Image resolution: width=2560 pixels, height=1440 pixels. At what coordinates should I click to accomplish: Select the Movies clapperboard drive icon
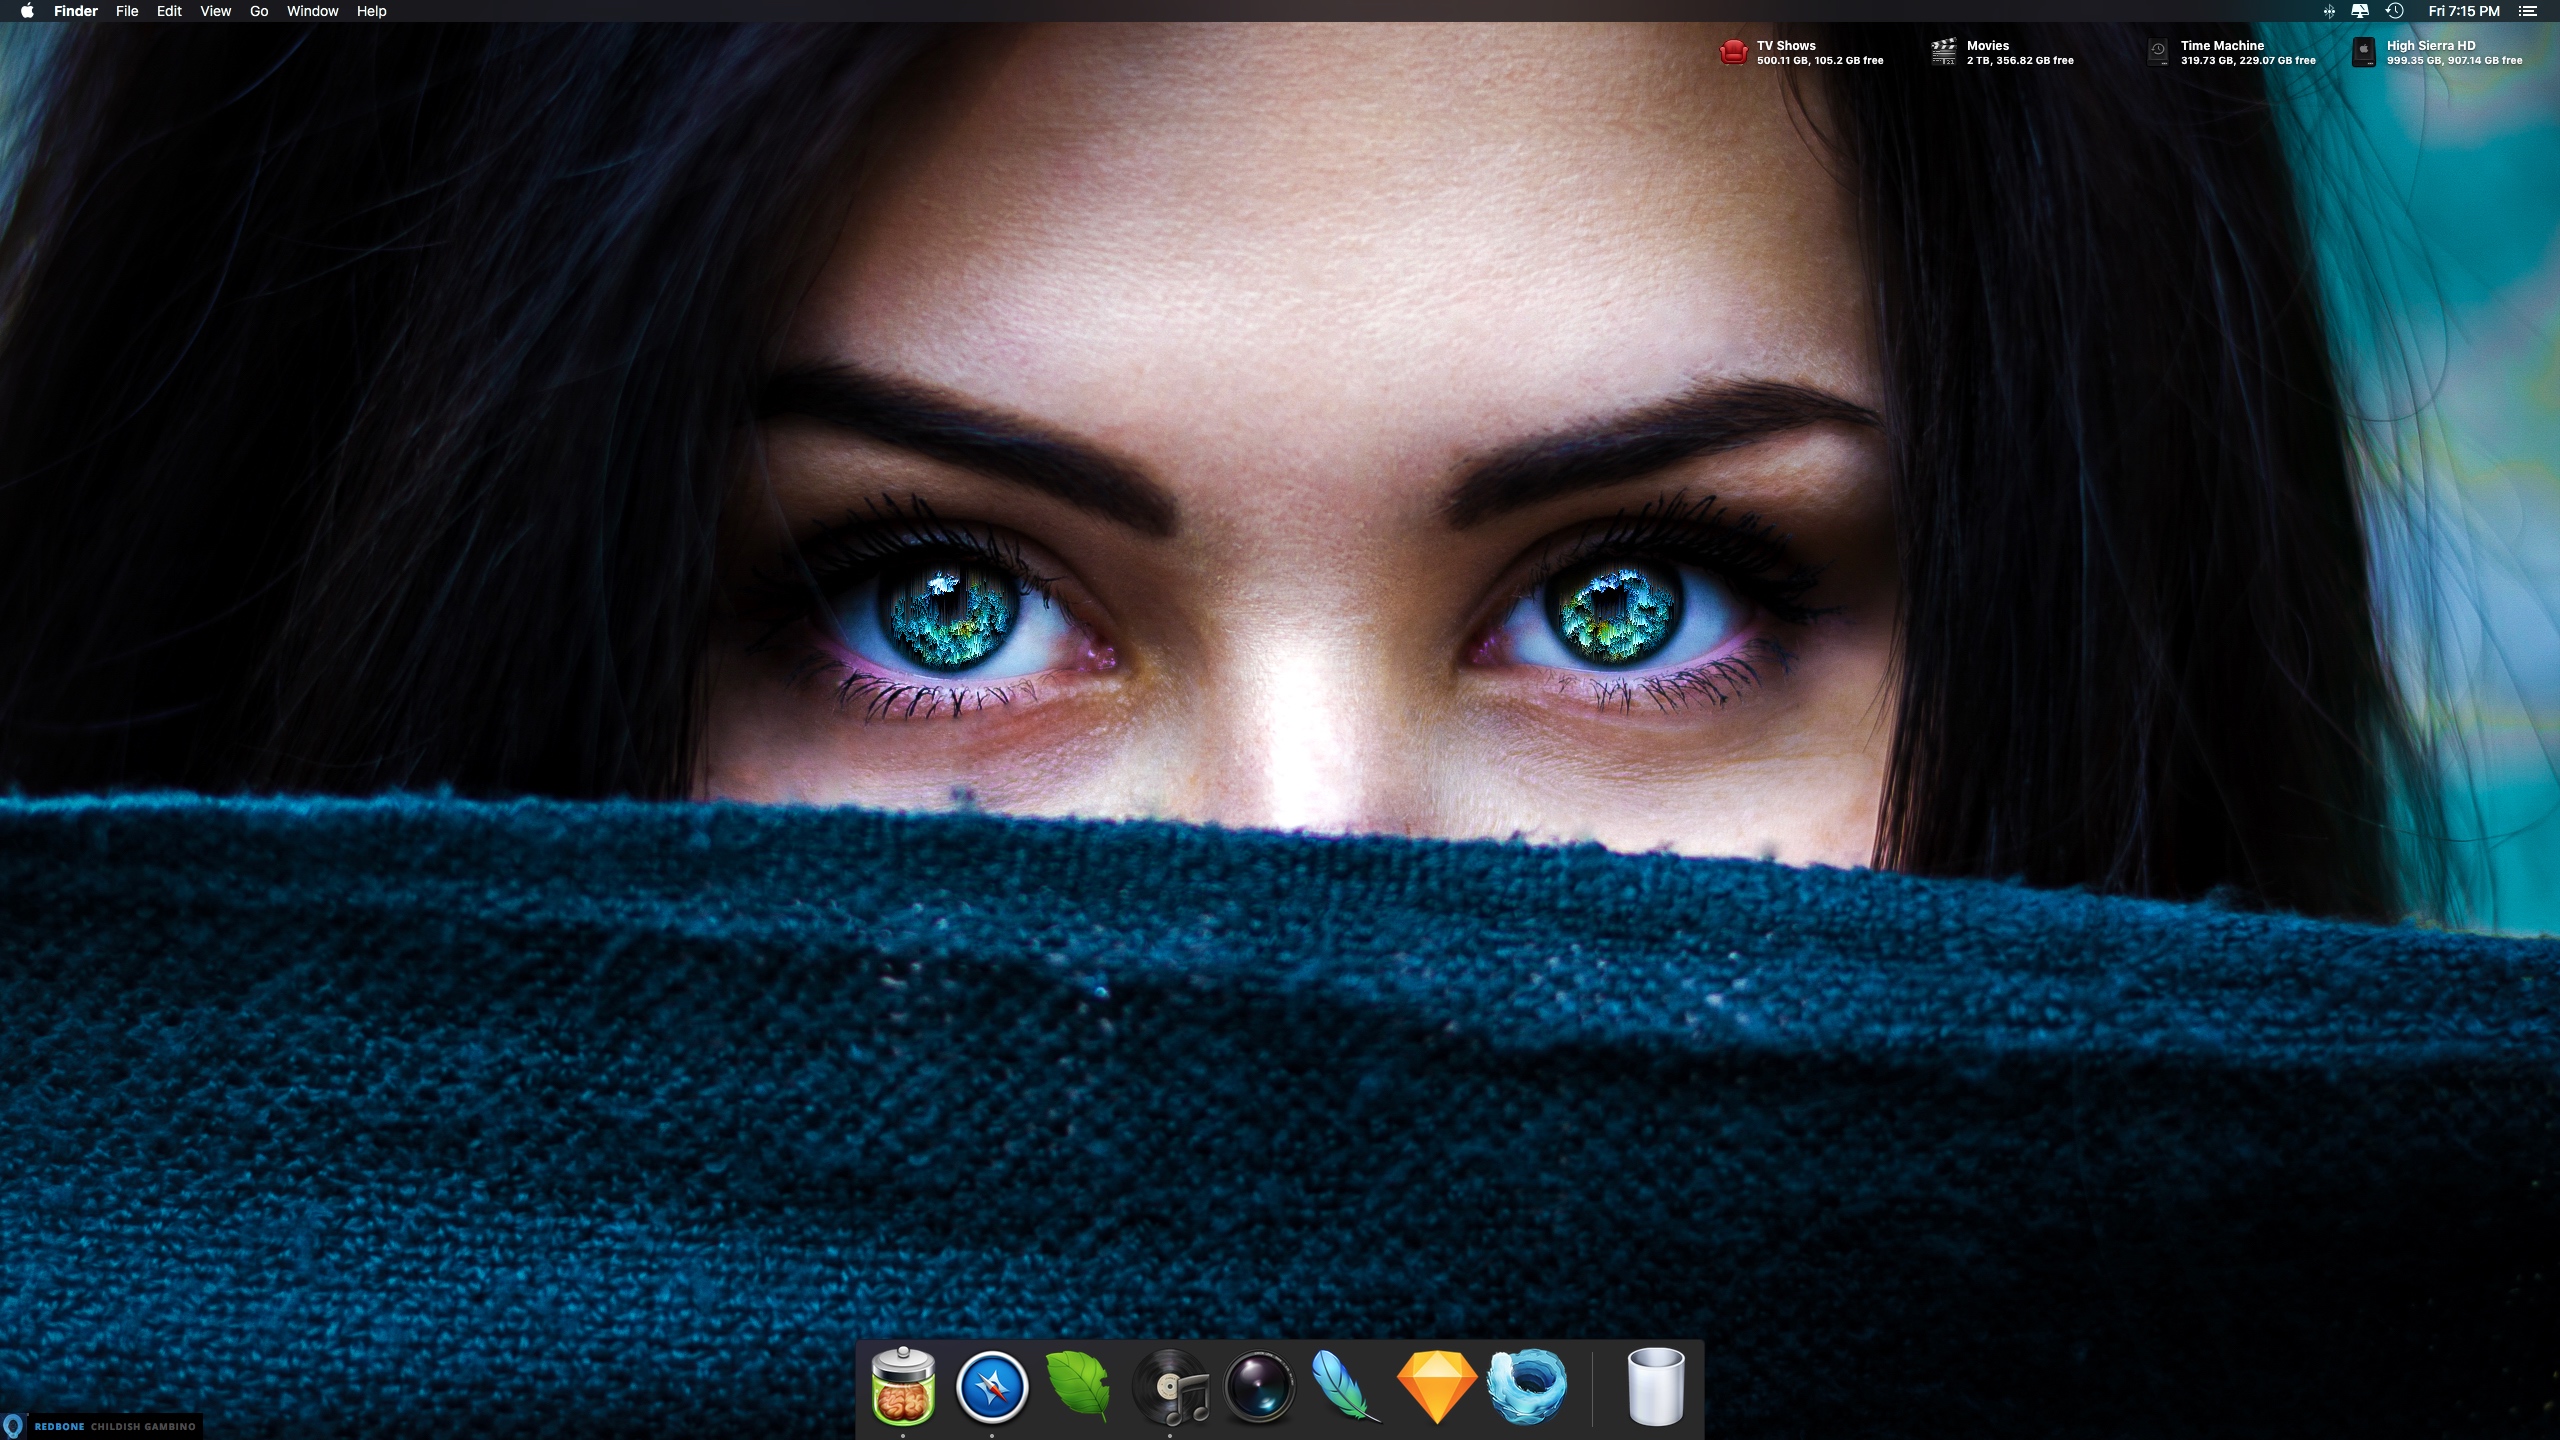pyautogui.click(x=1943, y=52)
